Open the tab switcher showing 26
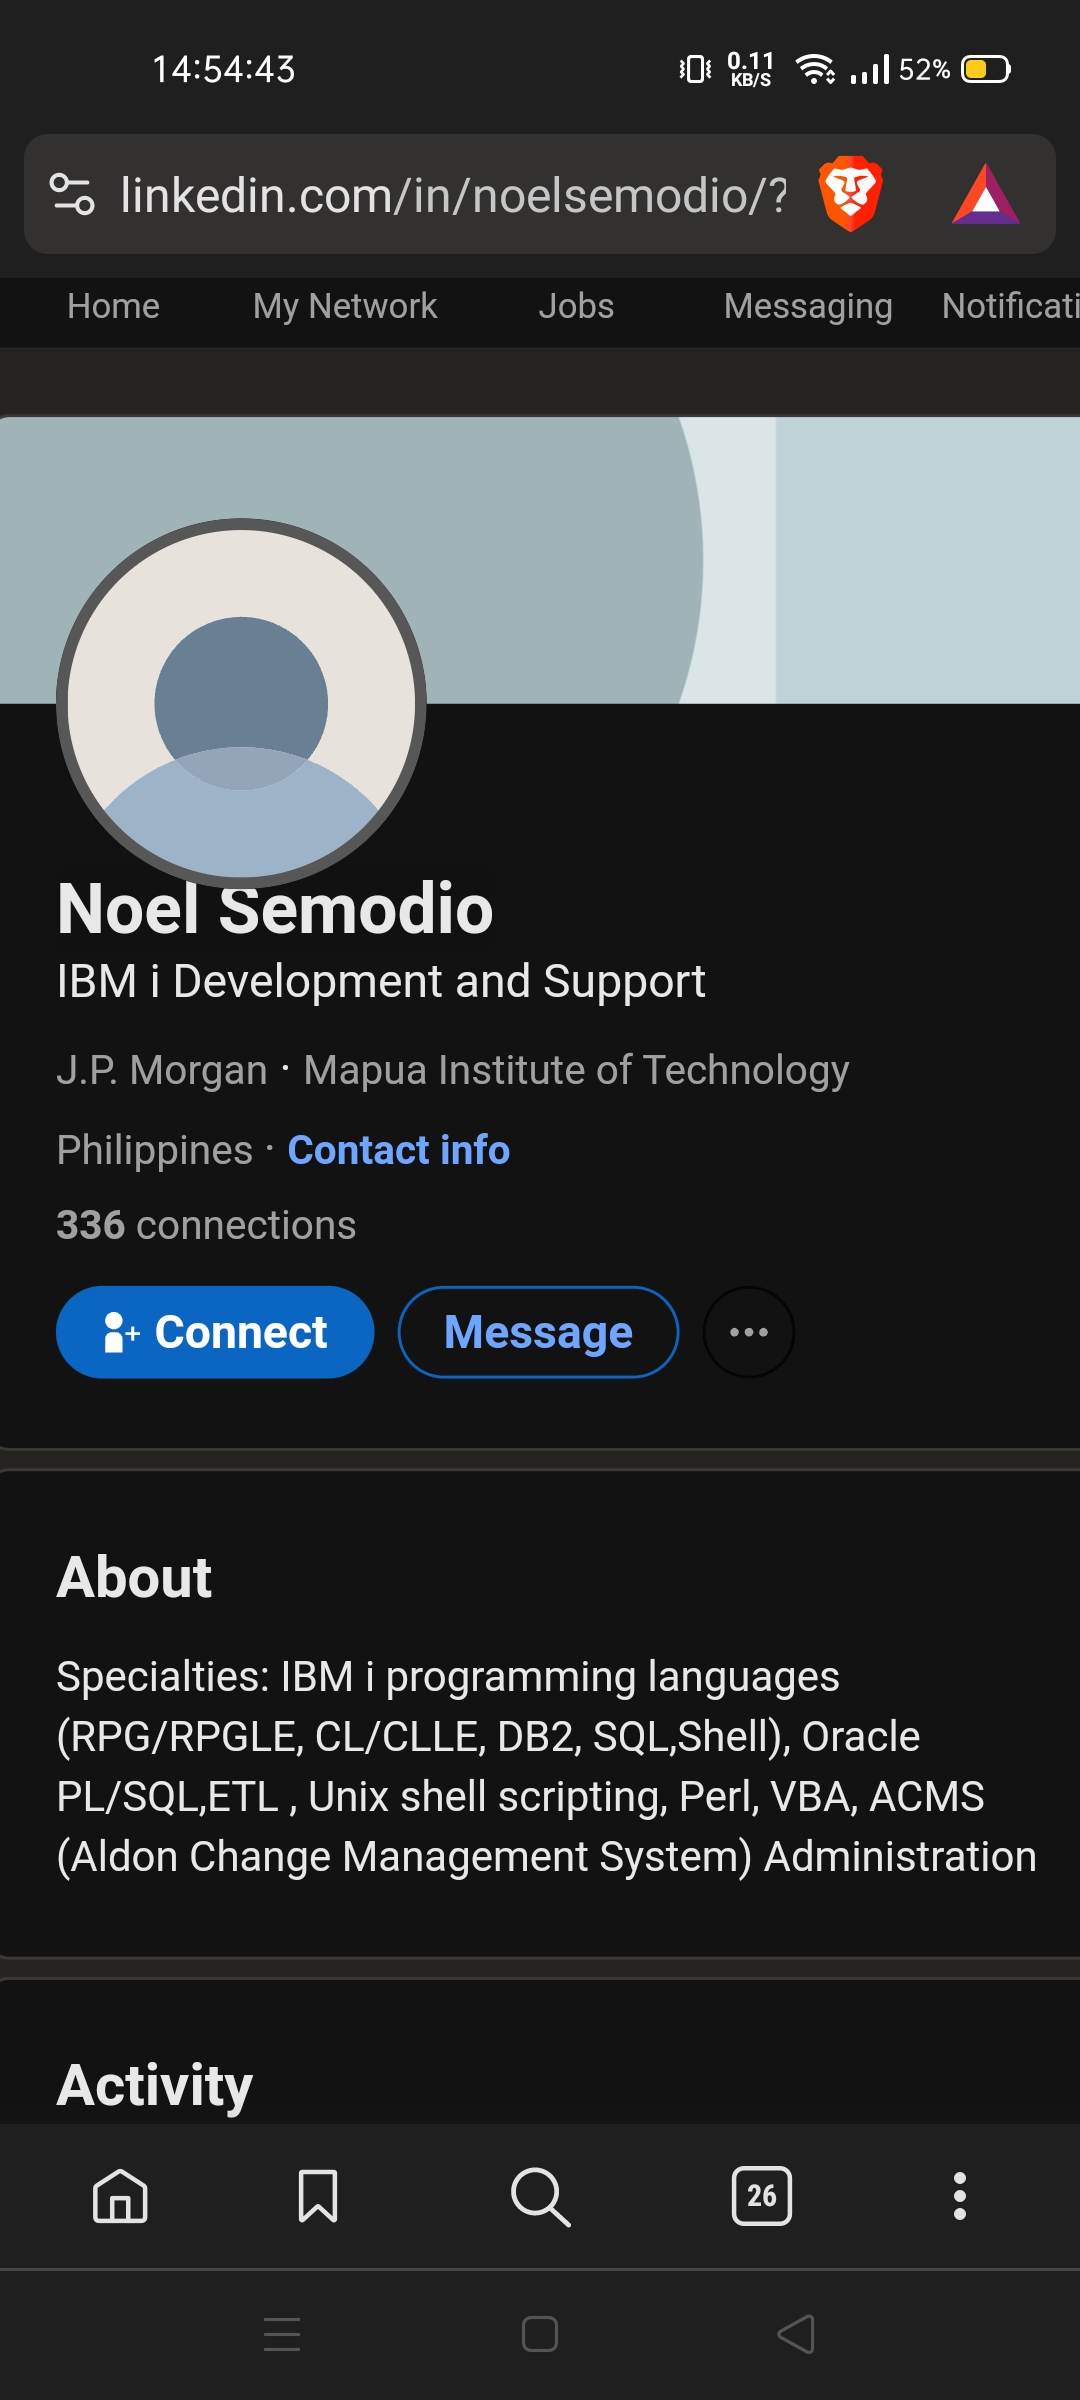1080x2400 pixels. [762, 2196]
